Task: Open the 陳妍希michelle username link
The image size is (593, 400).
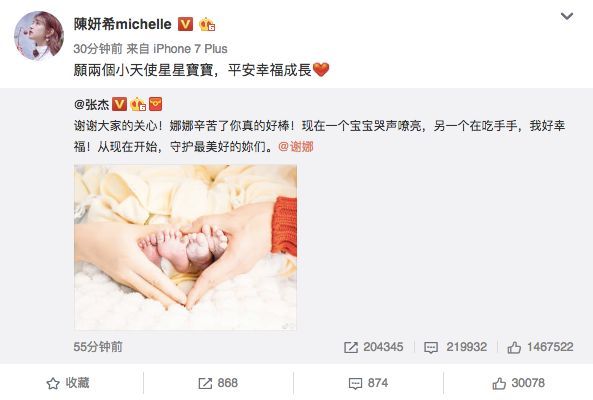Action: pyautogui.click(x=123, y=24)
